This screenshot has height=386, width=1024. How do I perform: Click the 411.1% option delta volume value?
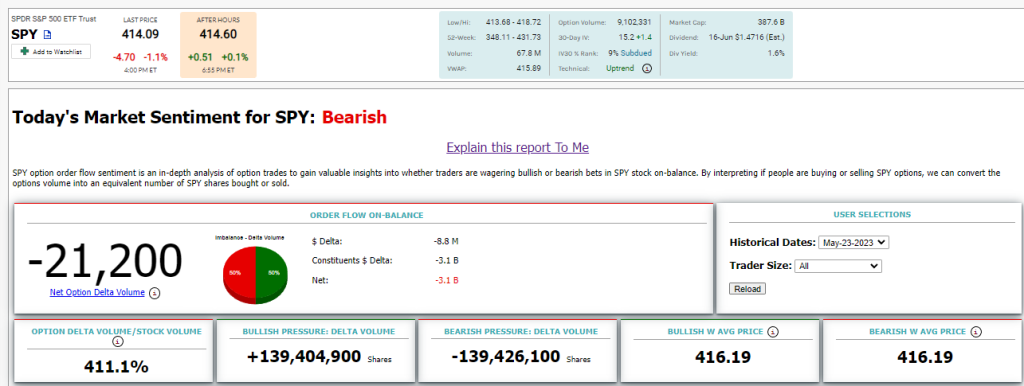coord(116,367)
